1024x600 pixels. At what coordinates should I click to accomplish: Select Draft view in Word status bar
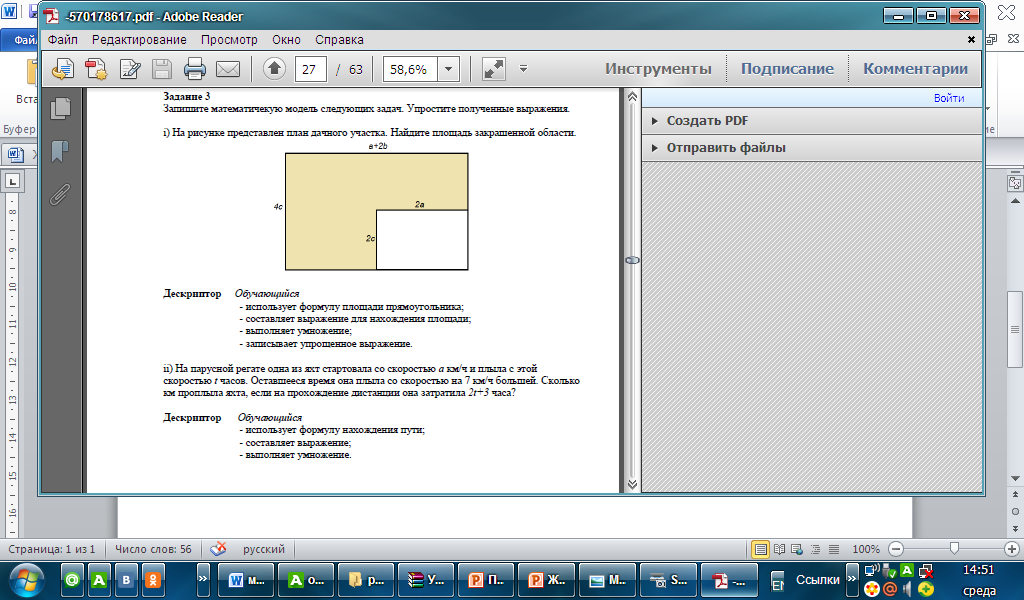tap(834, 549)
